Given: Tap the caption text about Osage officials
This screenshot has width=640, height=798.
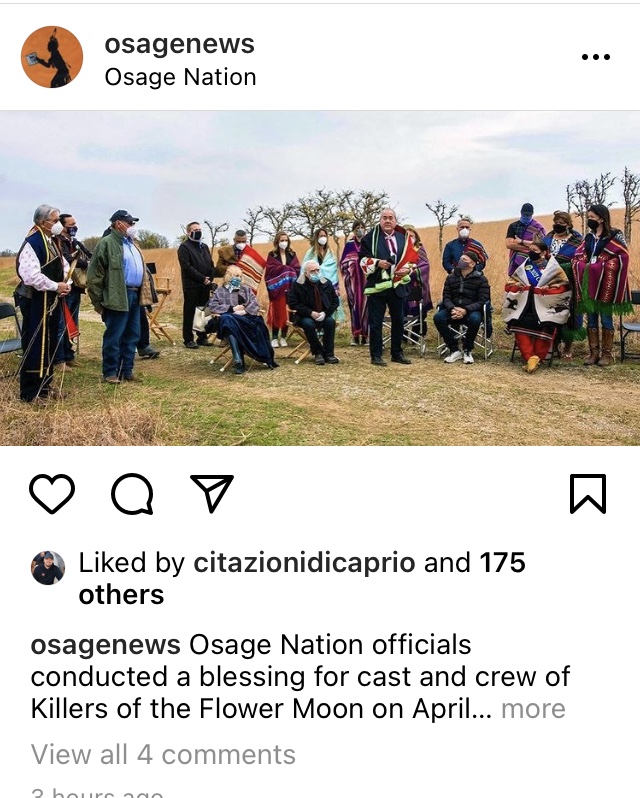Looking at the screenshot, I should coord(300,676).
